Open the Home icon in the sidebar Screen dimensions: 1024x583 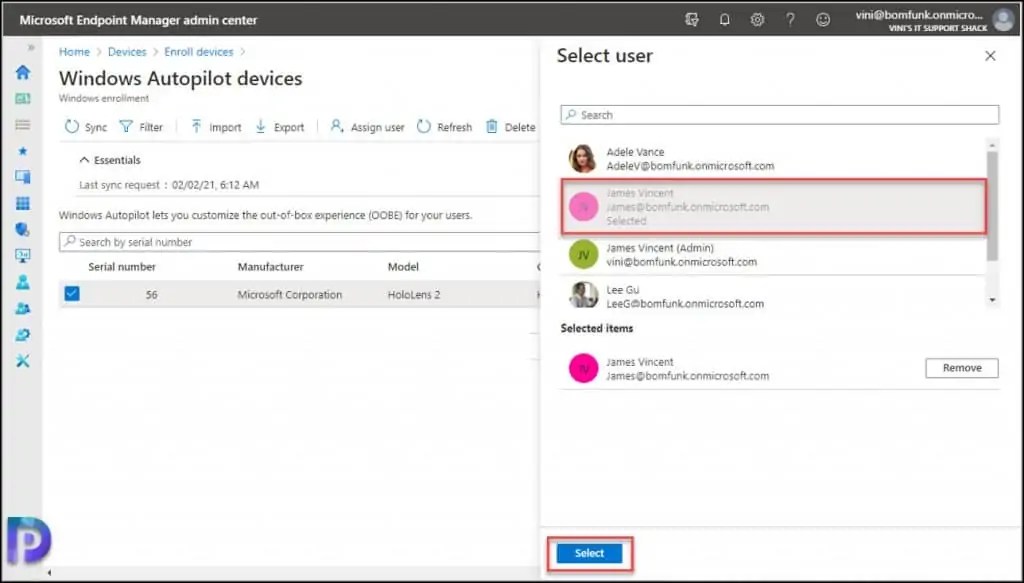[24, 72]
